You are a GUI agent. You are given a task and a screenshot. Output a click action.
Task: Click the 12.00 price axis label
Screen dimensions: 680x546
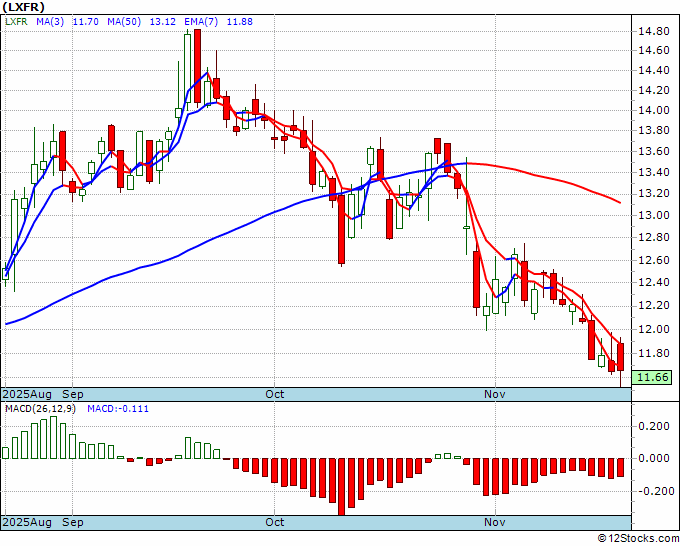654,329
